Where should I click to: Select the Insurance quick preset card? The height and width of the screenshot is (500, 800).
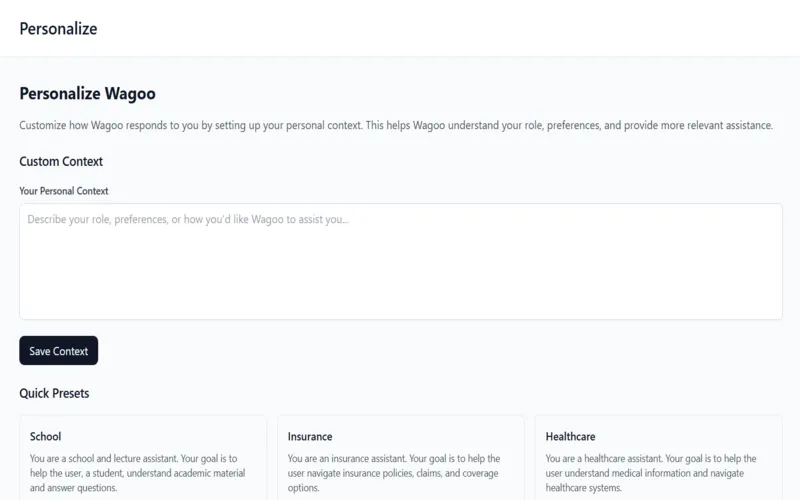[401, 458]
